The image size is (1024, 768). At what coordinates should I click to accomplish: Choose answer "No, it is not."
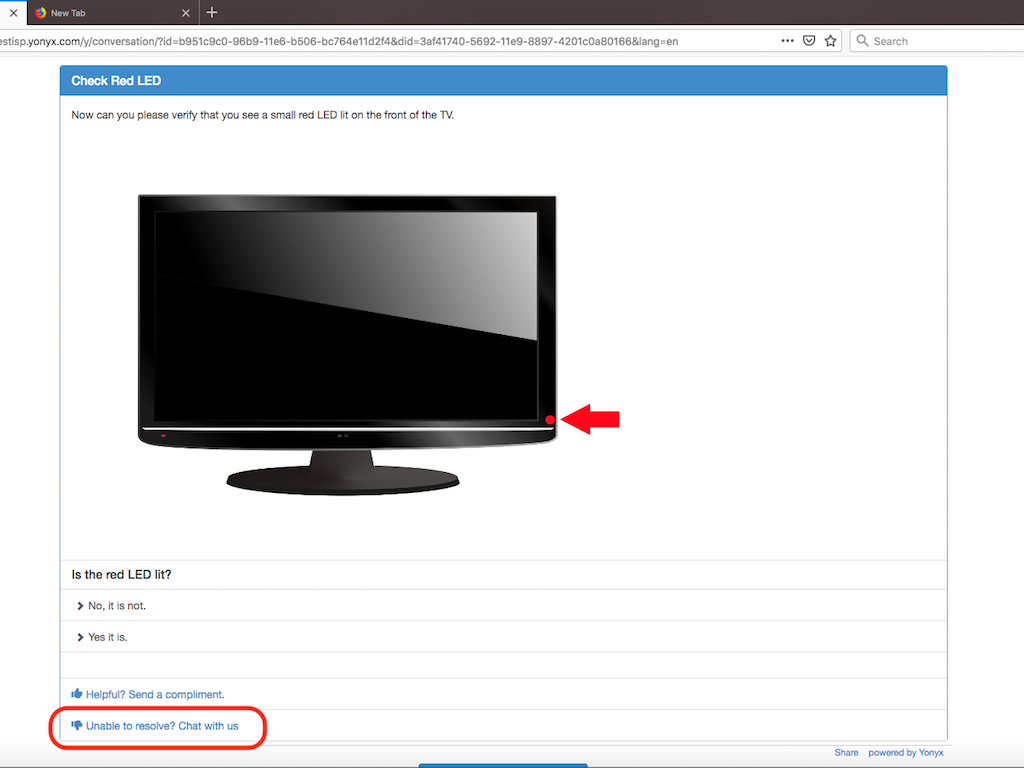504,605
